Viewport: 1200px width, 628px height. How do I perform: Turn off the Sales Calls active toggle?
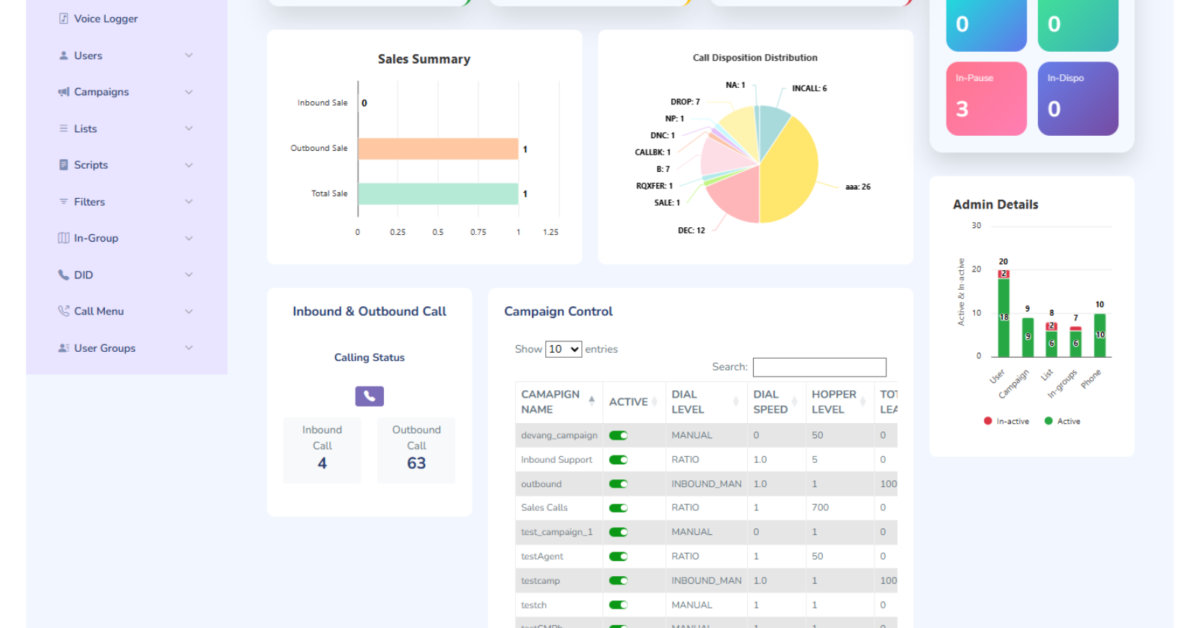click(618, 508)
